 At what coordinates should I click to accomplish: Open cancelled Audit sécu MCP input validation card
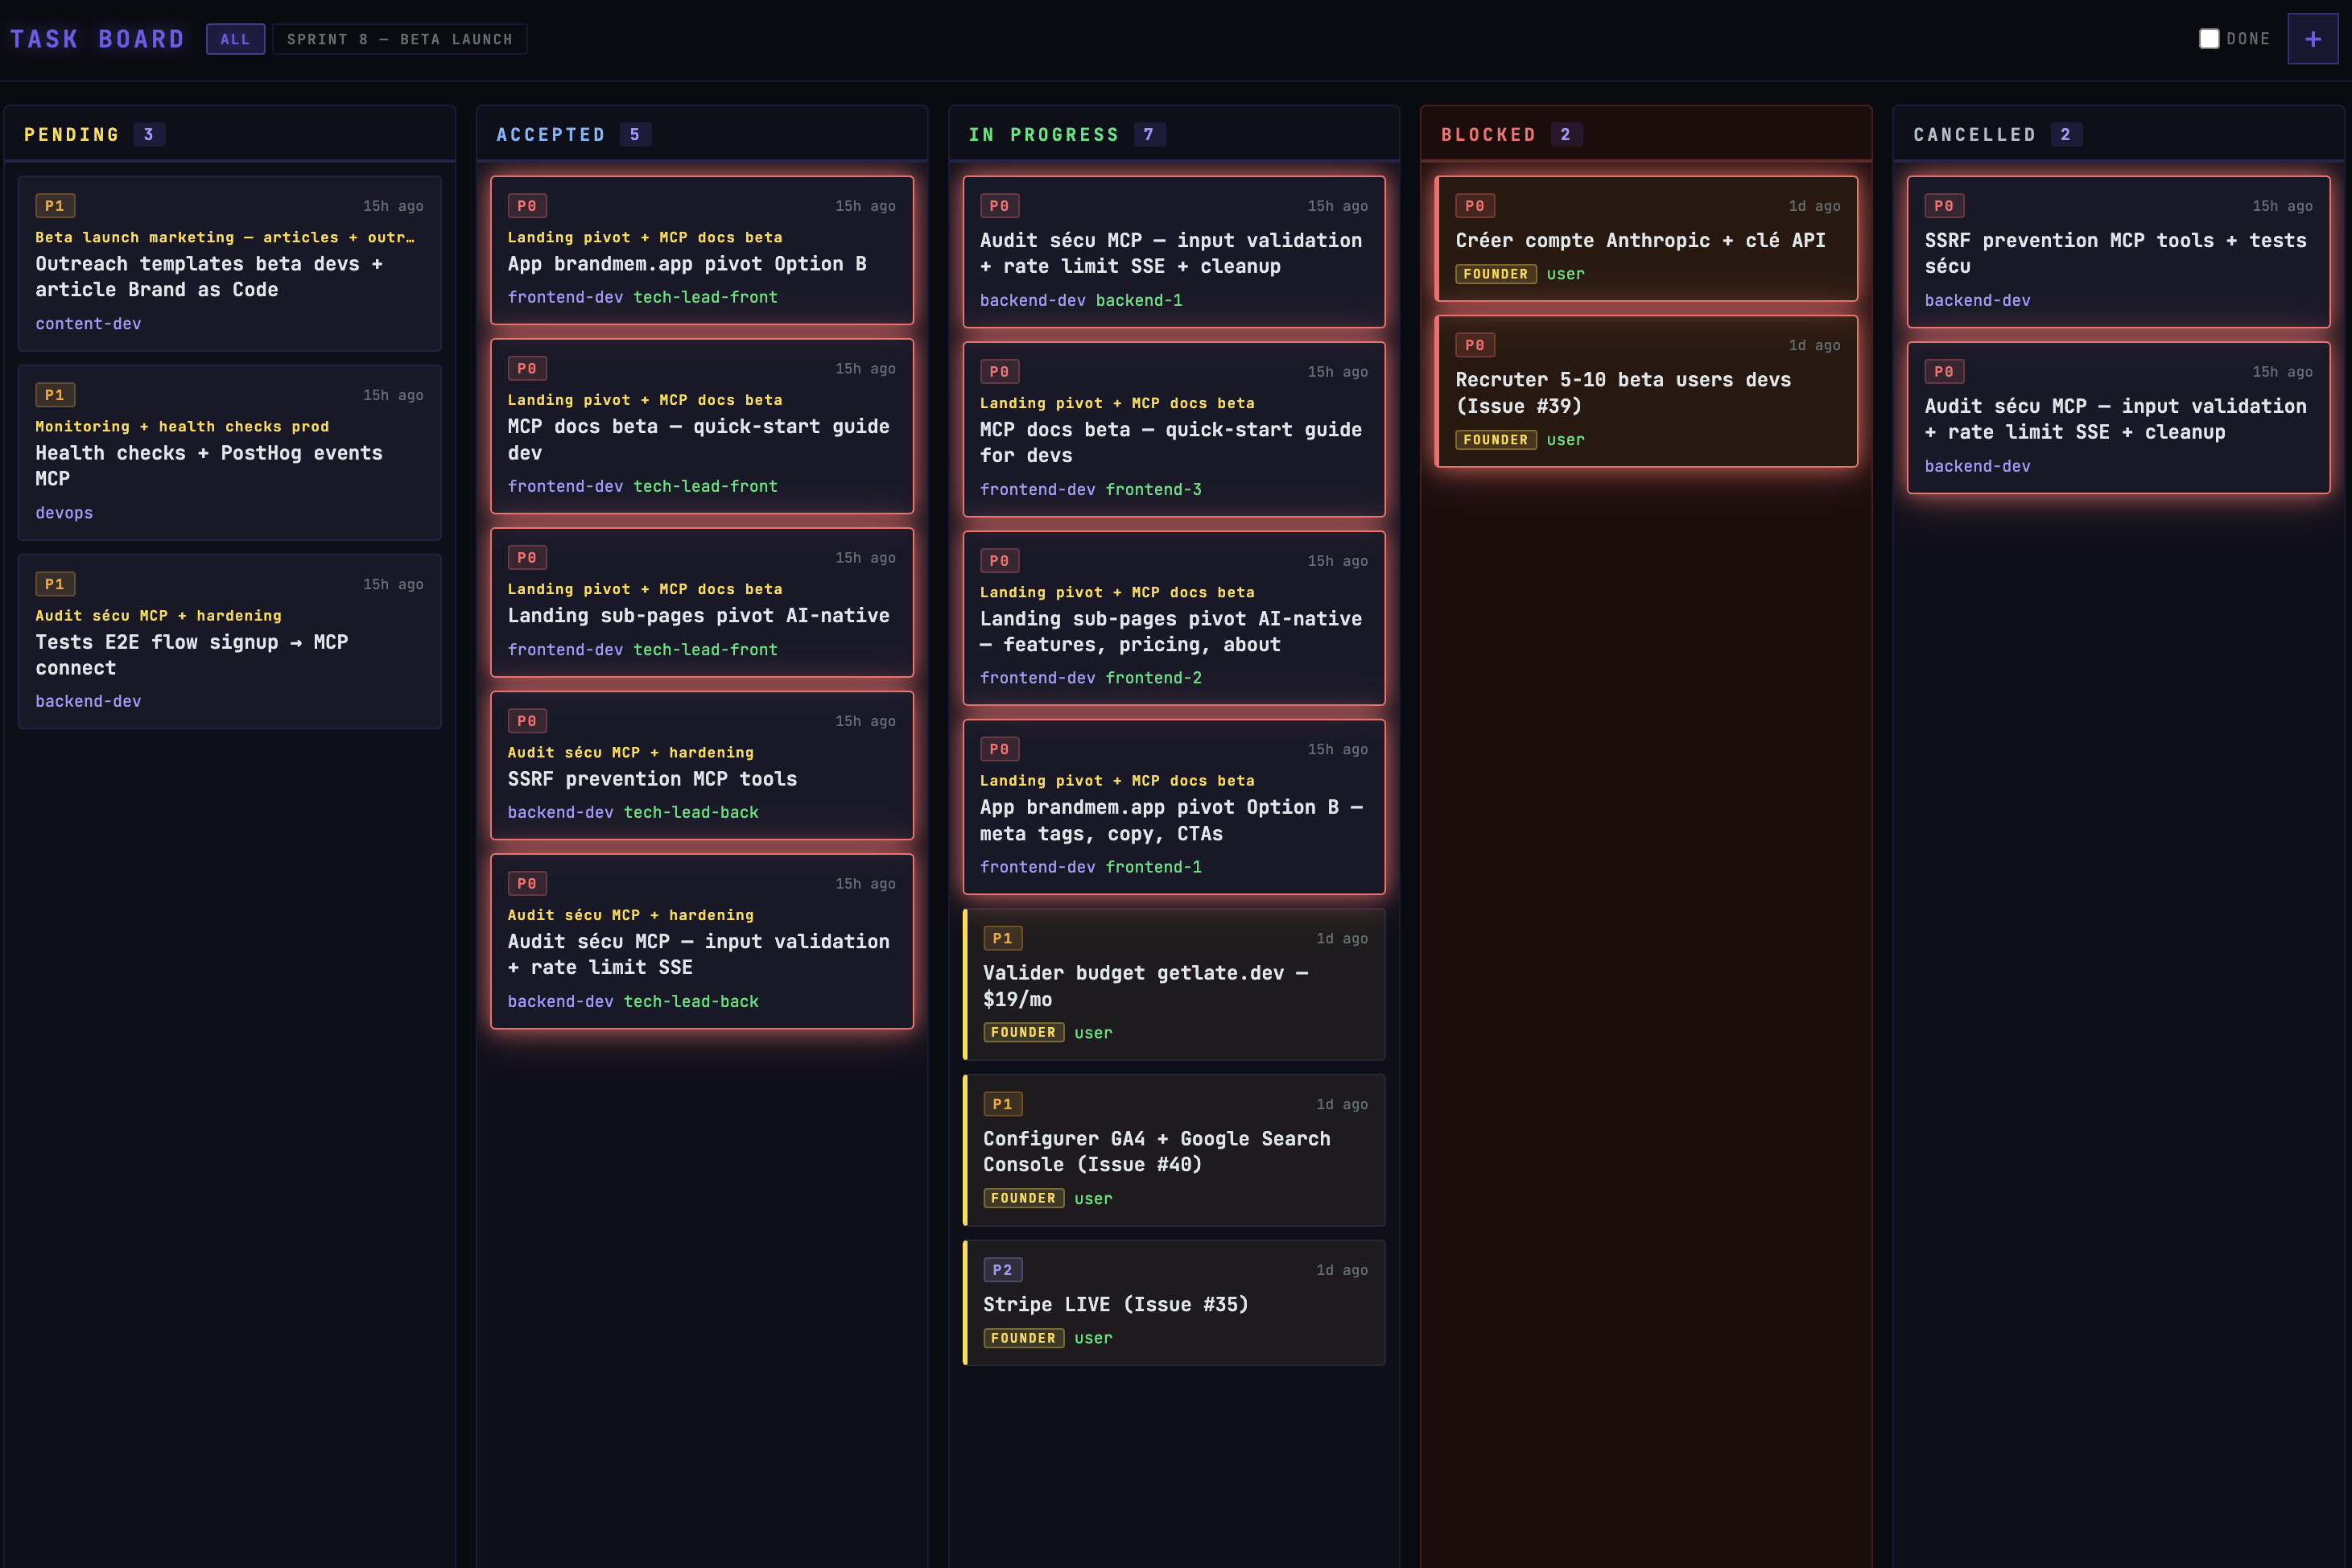2118,418
